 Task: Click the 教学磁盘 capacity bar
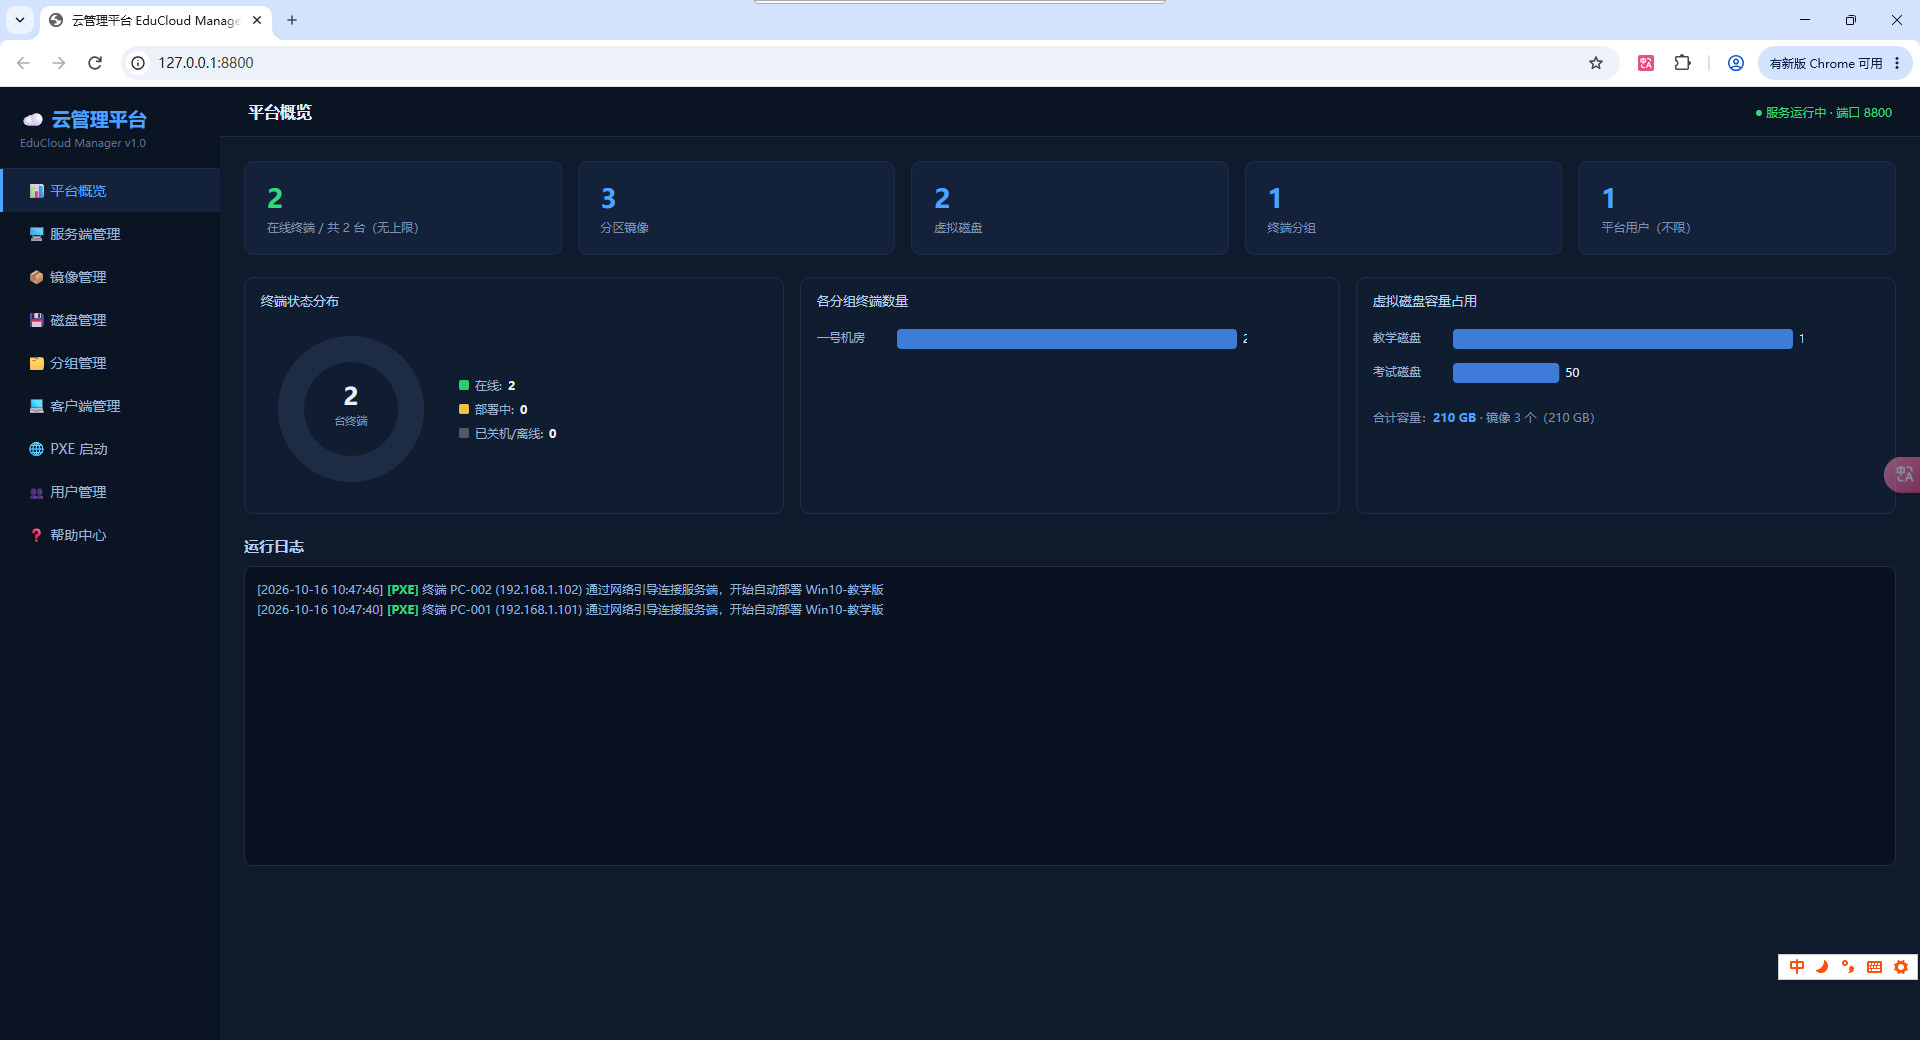(x=1622, y=339)
